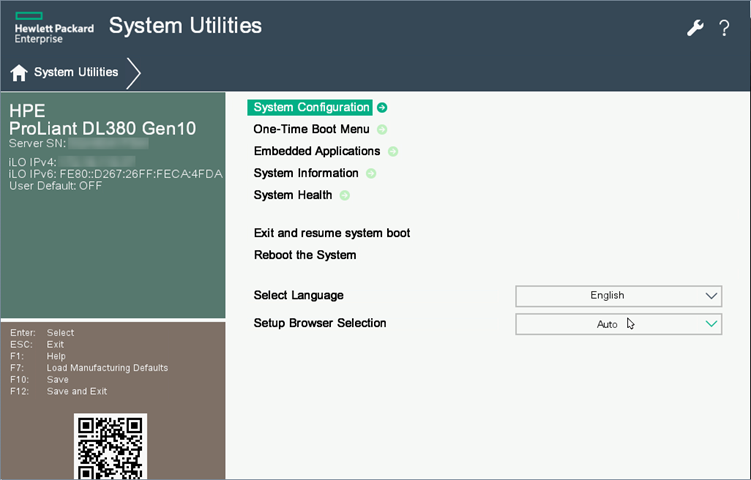Click F7 Load Manufacturing Defaults hint
Screen dimensions: 751x480
(89, 368)
